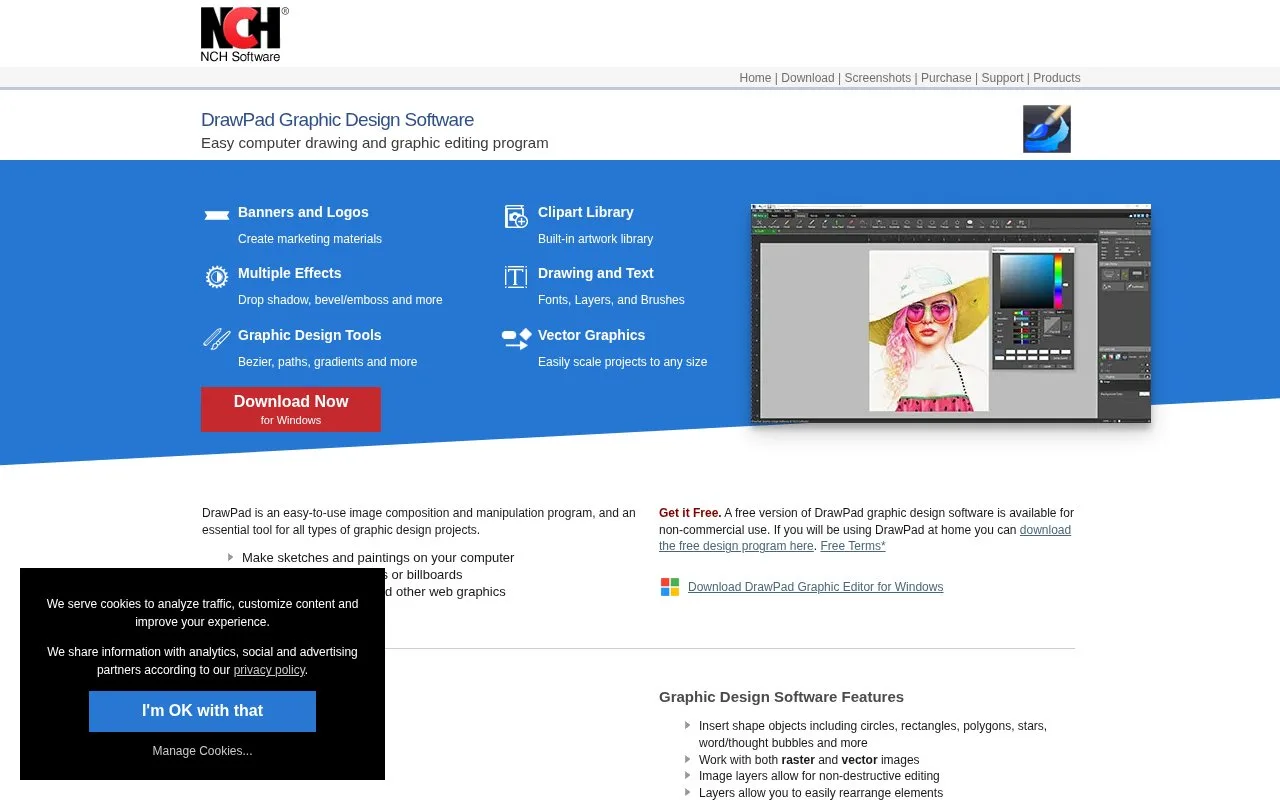Click the Drawing and Text T icon

pyautogui.click(x=516, y=277)
